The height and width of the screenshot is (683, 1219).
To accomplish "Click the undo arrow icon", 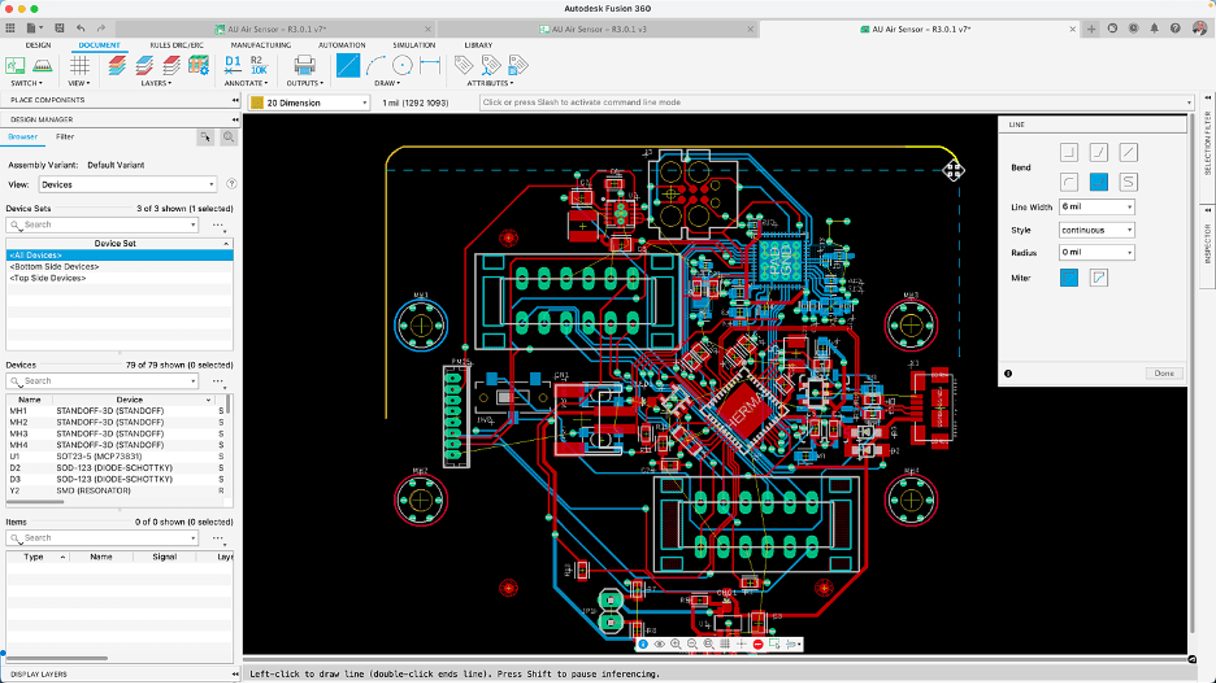I will tap(81, 28).
